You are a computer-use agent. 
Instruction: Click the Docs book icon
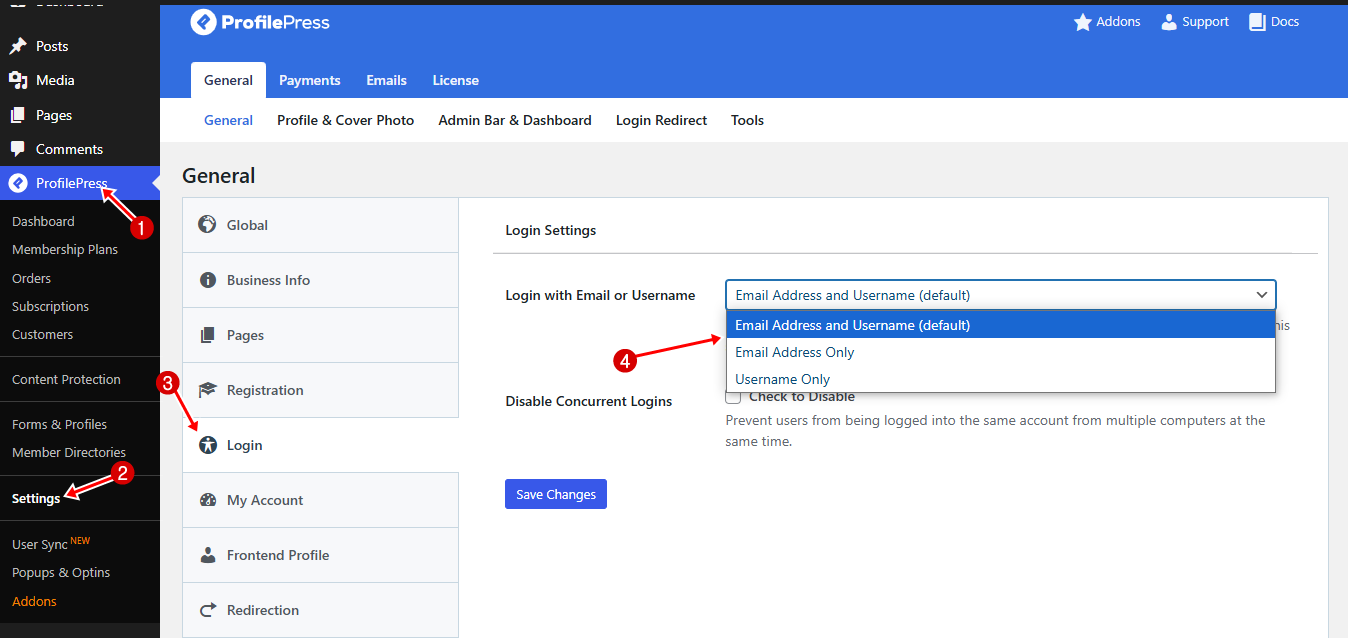pyautogui.click(x=1257, y=22)
